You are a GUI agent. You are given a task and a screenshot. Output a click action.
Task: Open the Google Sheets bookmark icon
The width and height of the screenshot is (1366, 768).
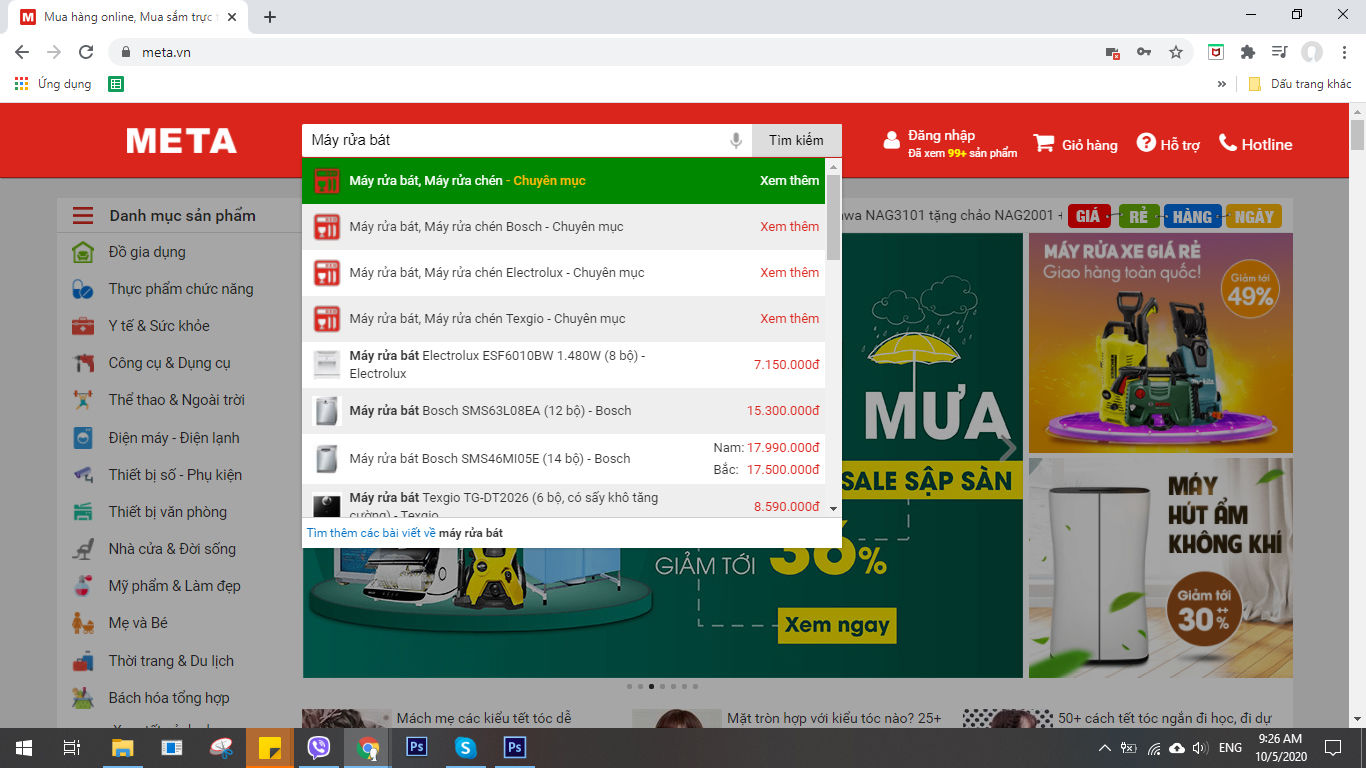click(116, 84)
